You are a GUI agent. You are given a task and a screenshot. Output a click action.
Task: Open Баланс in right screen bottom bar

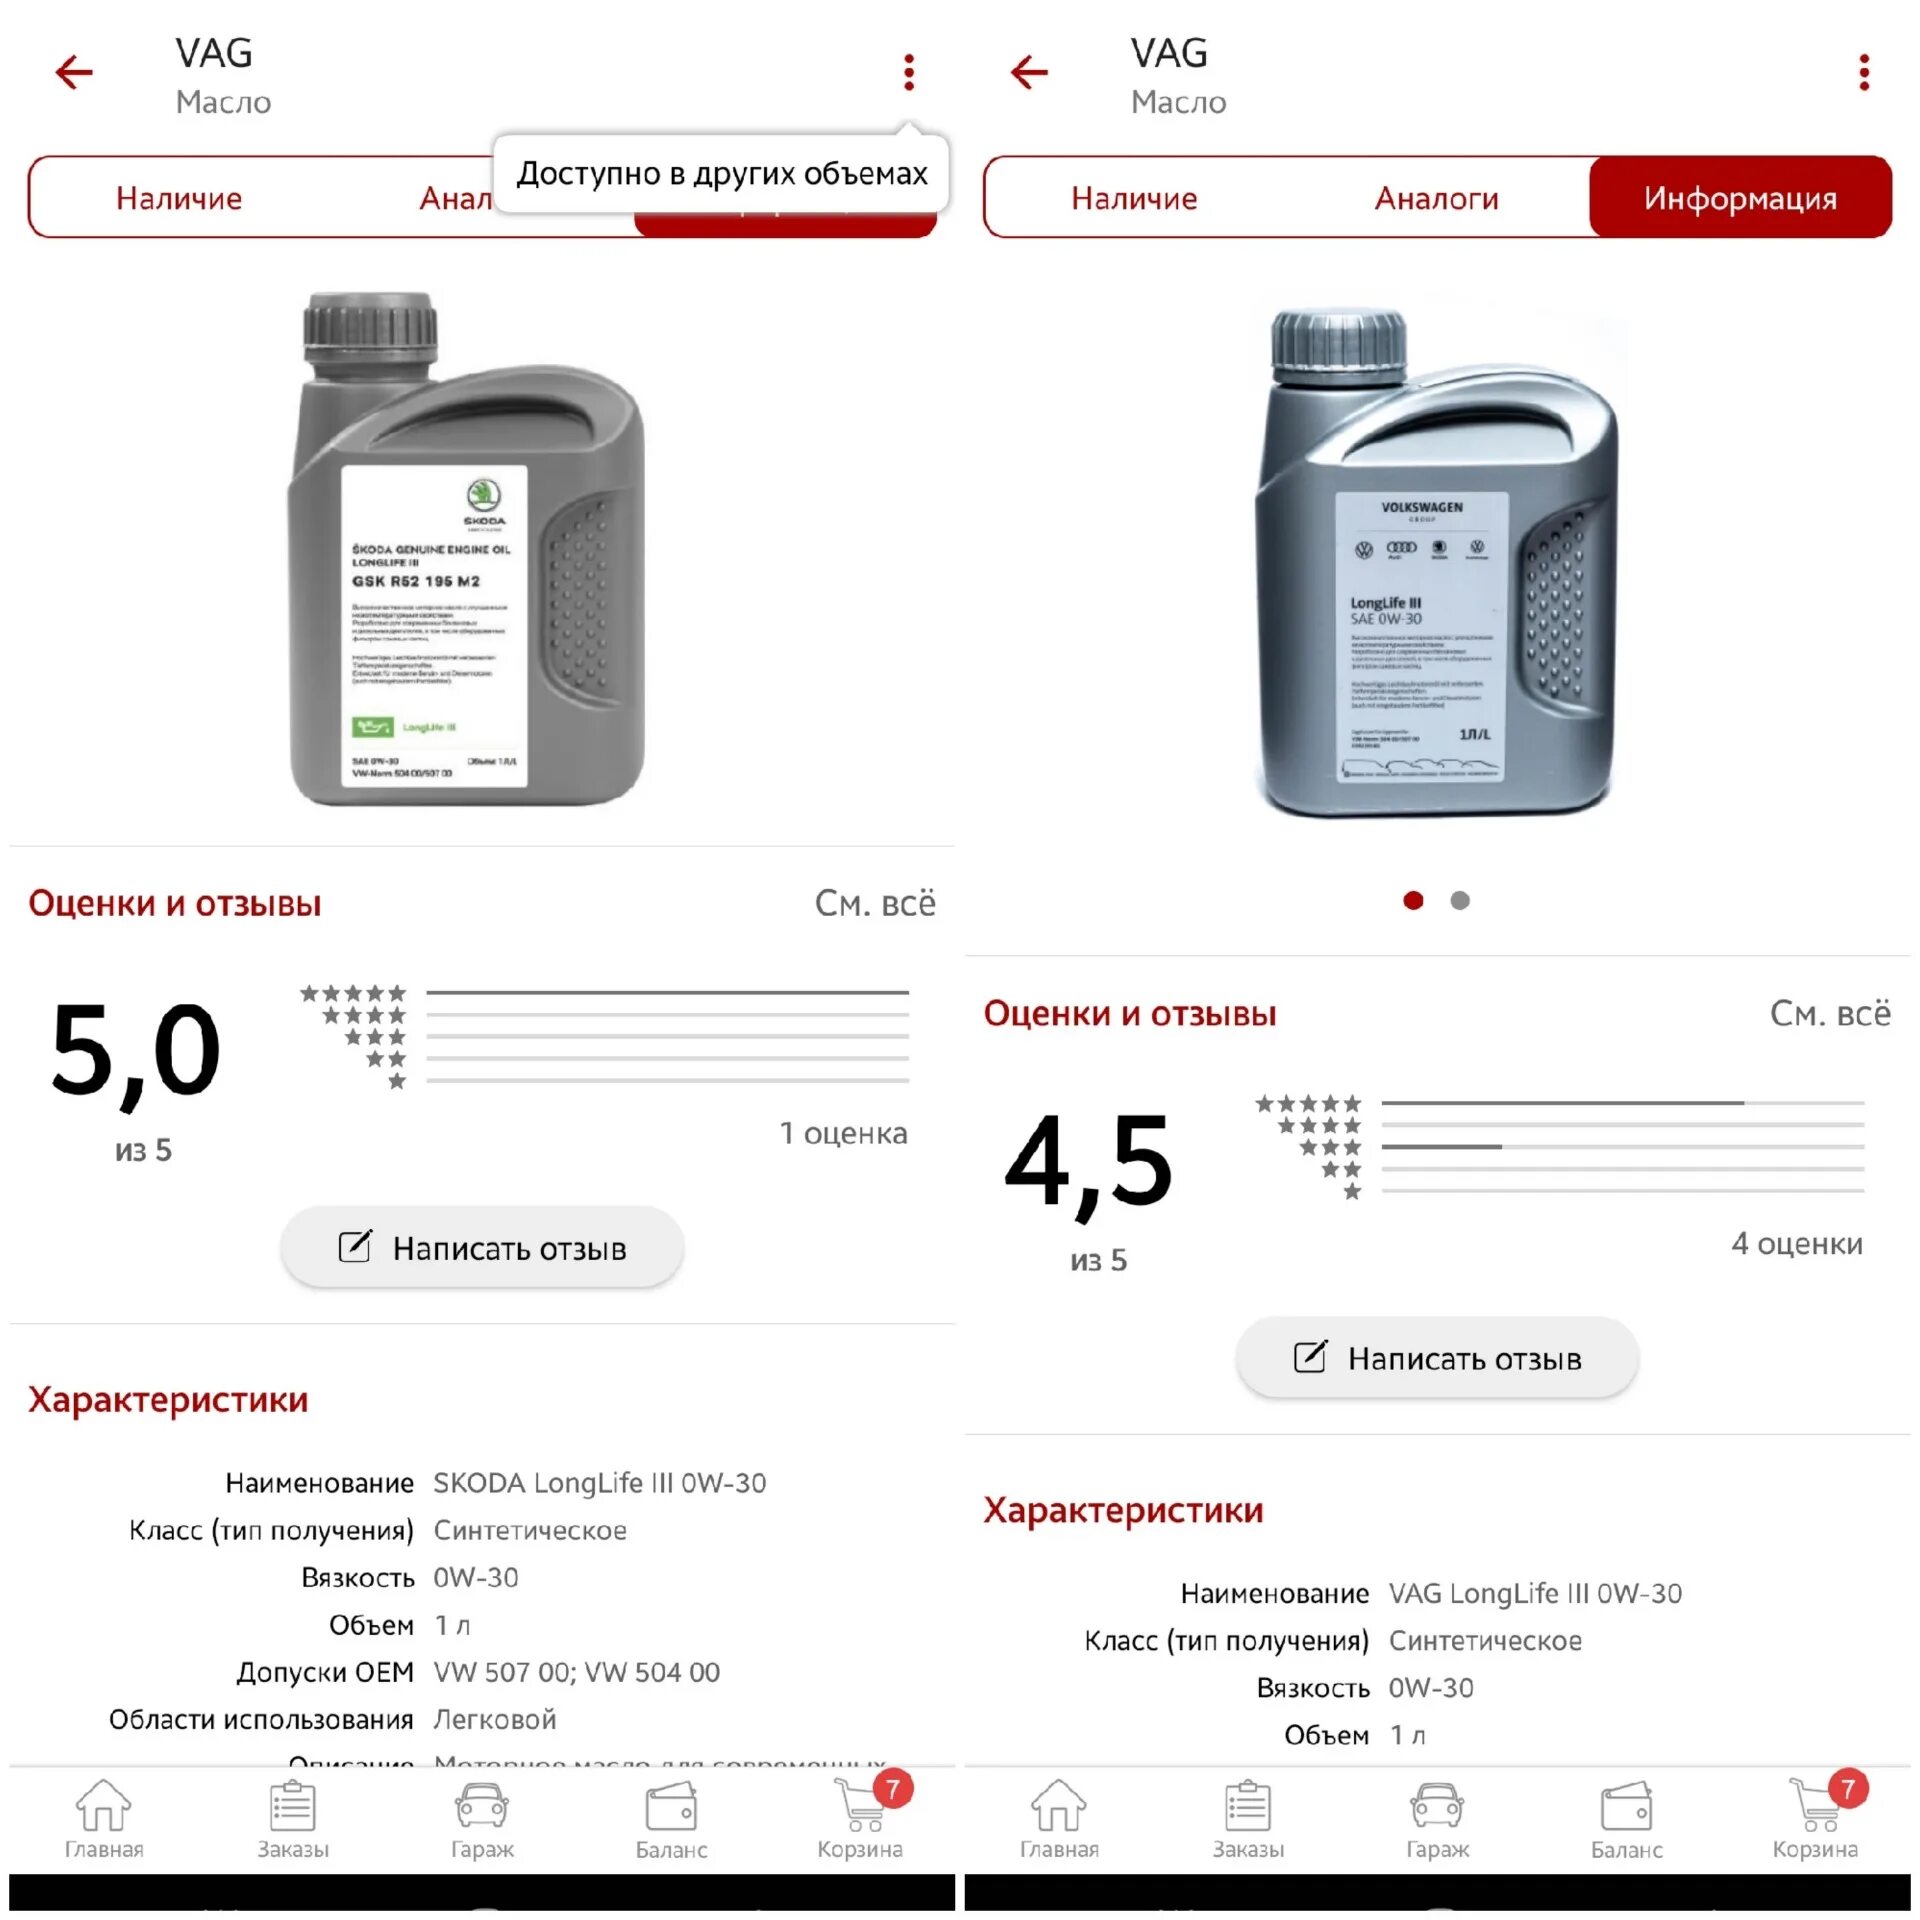(1626, 1820)
